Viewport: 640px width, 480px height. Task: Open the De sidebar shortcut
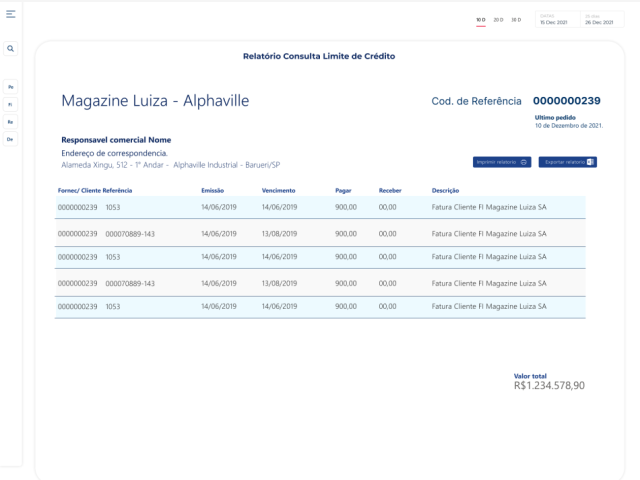pyautogui.click(x=11, y=140)
